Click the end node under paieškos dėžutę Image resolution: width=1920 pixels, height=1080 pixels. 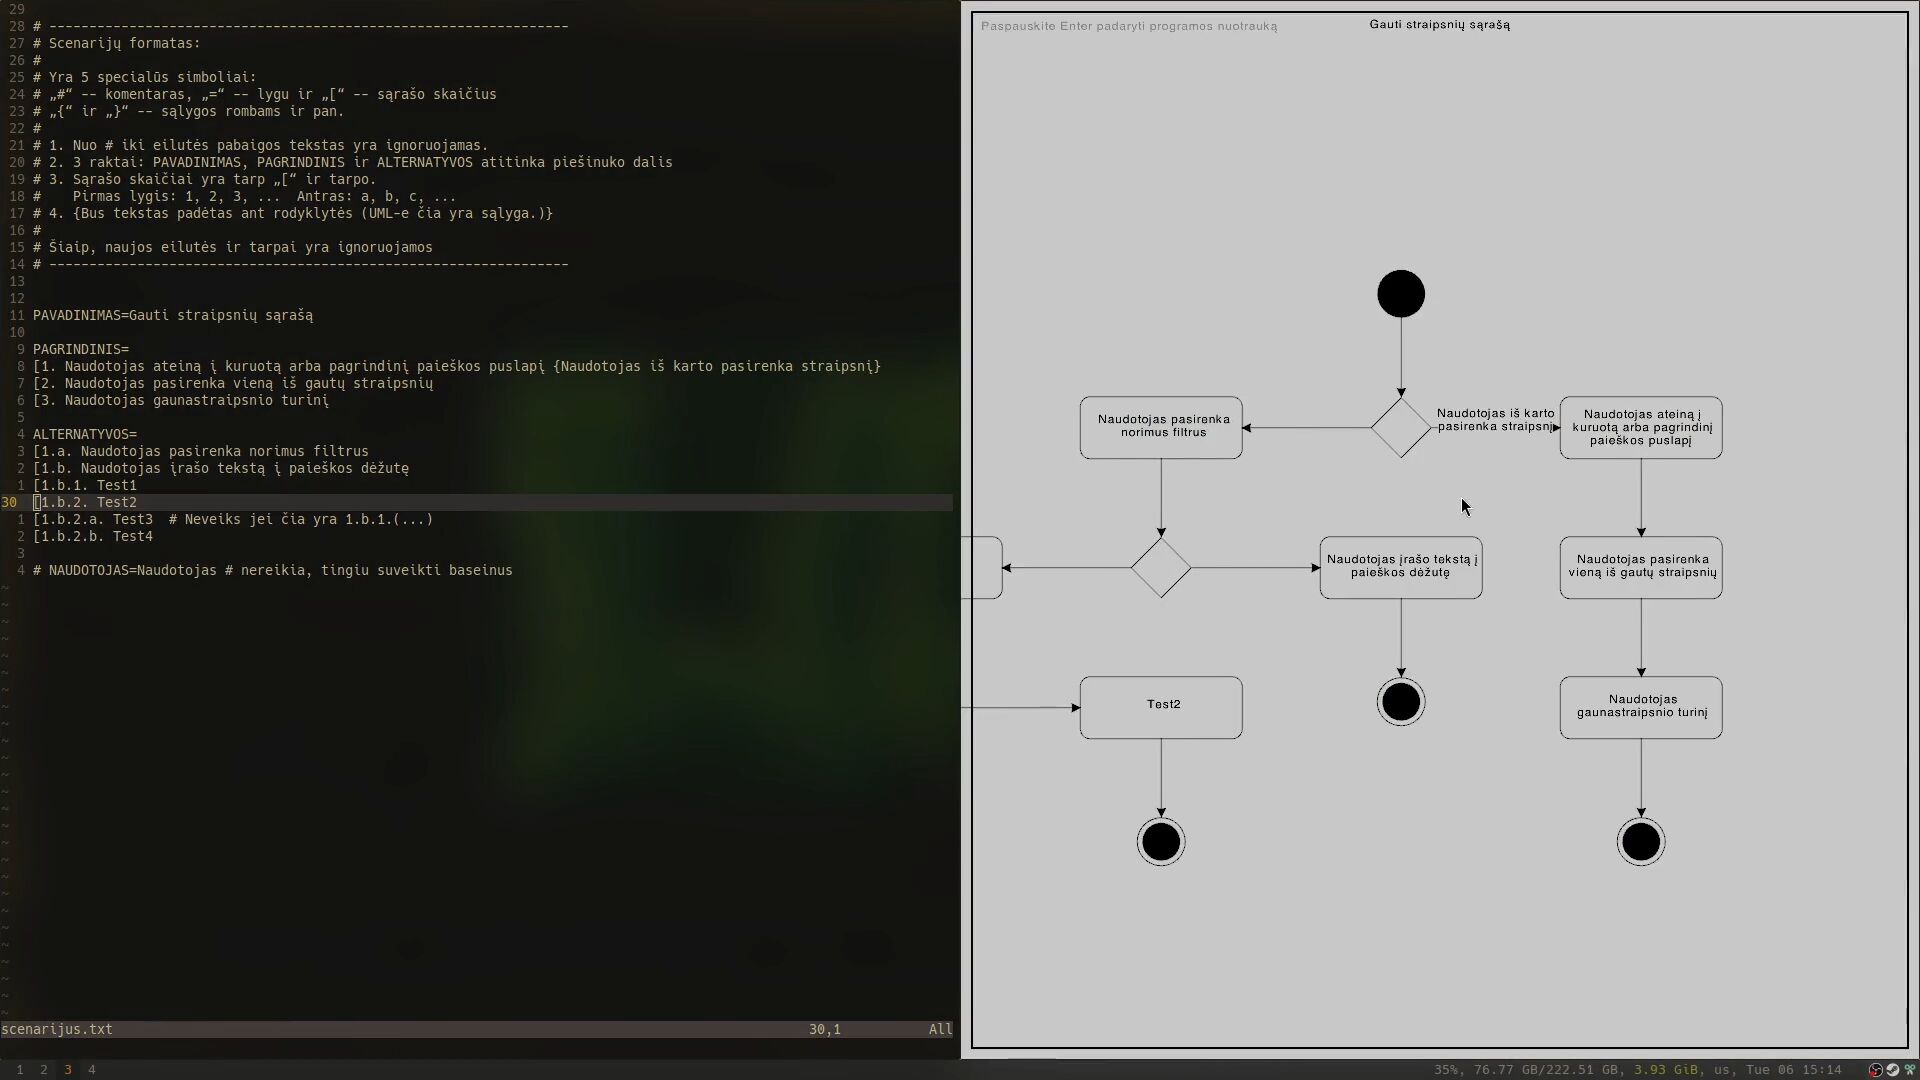(1400, 702)
